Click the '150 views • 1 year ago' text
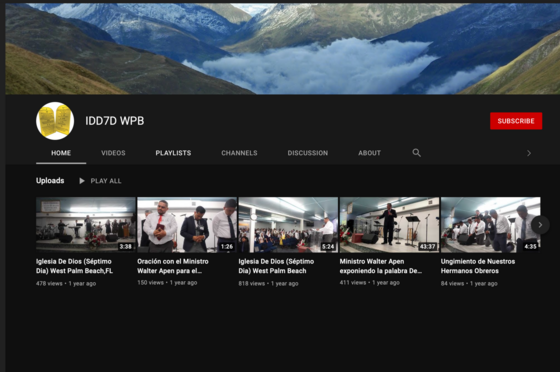Image resolution: width=560 pixels, height=372 pixels. pos(167,283)
